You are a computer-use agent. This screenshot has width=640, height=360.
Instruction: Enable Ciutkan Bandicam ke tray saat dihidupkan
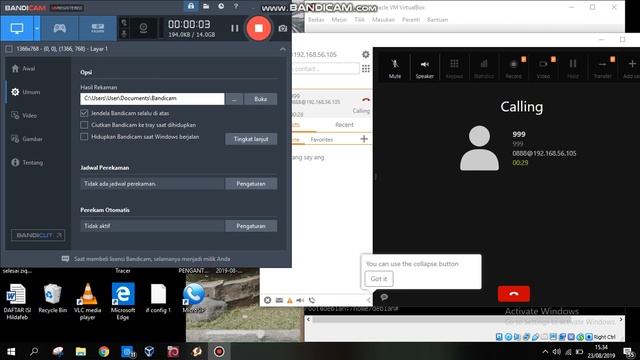coord(84,125)
